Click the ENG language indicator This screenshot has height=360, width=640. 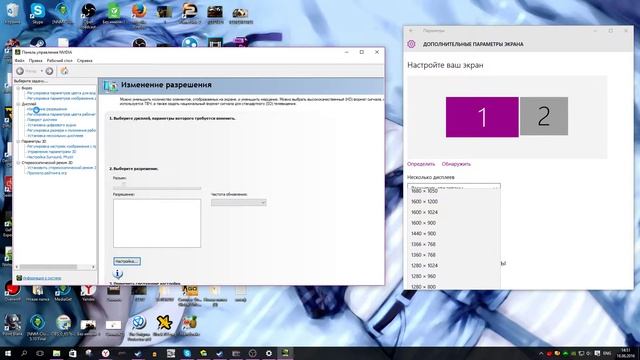[x=607, y=353]
